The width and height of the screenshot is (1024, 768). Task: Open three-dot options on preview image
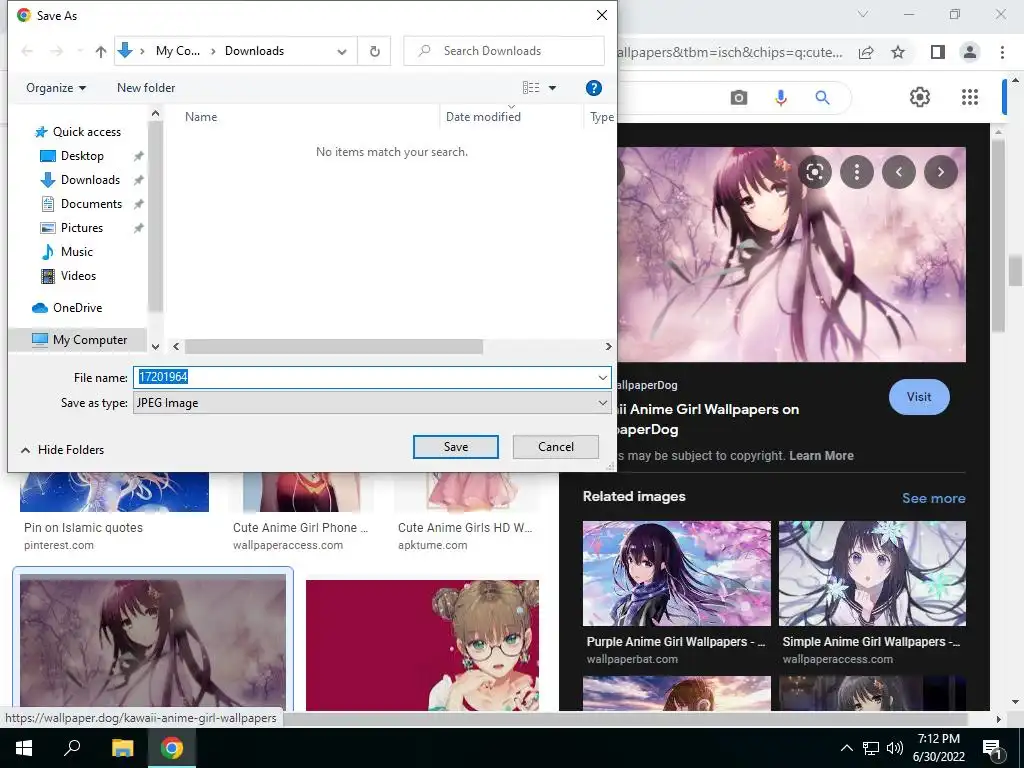click(x=857, y=172)
